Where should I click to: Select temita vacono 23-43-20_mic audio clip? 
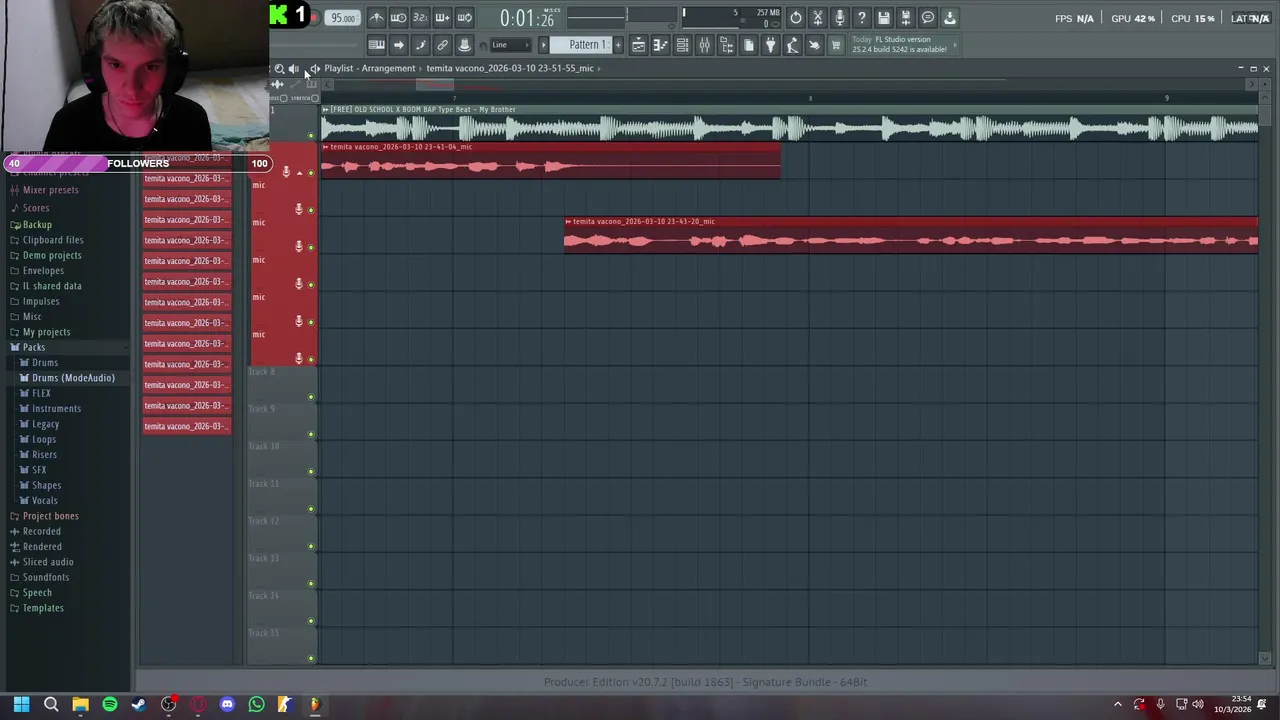click(x=911, y=235)
